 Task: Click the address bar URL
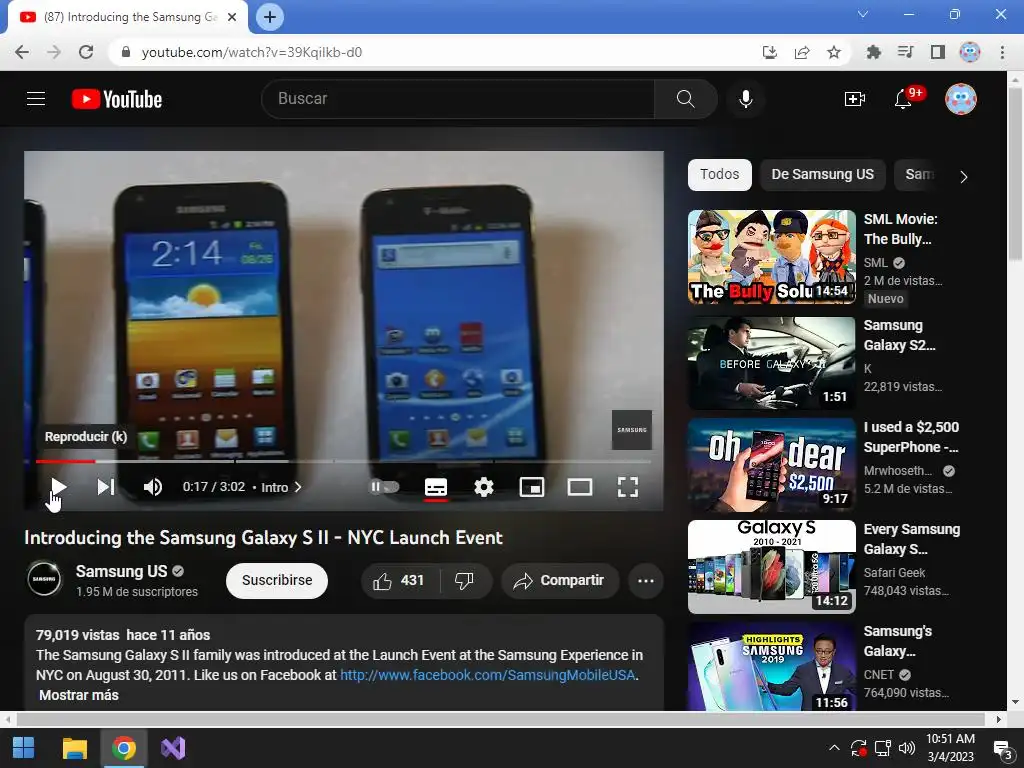click(251, 52)
